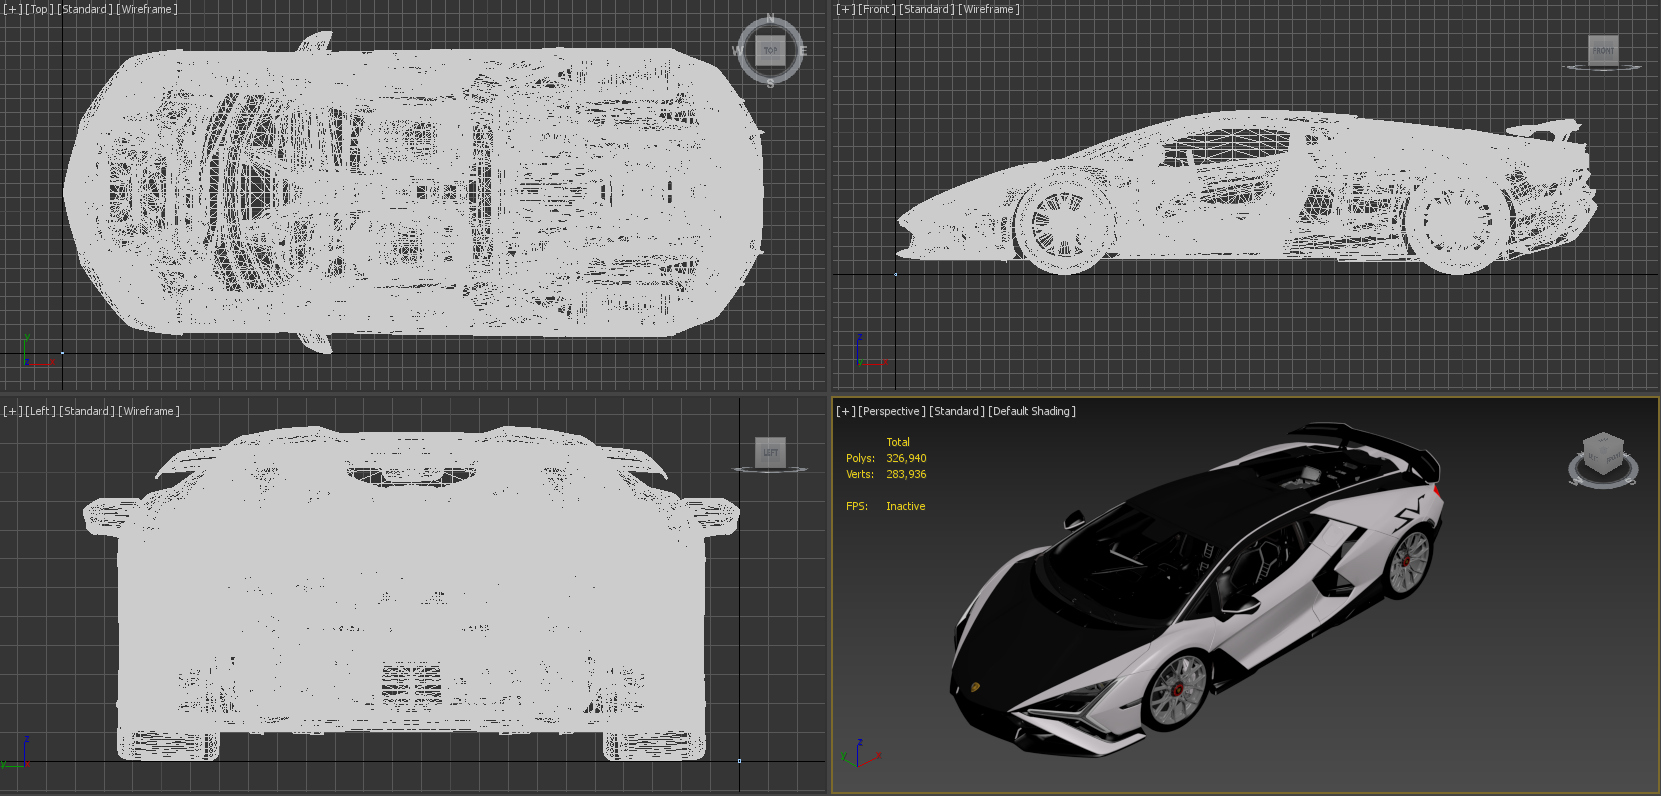Open [Wireframe] shading menu in Top viewport
The height and width of the screenshot is (796, 1661).
147,9
